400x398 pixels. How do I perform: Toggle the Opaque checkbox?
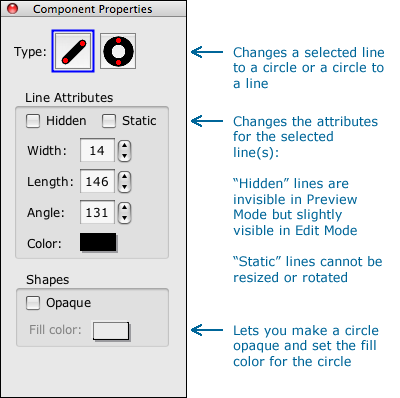coord(33,303)
